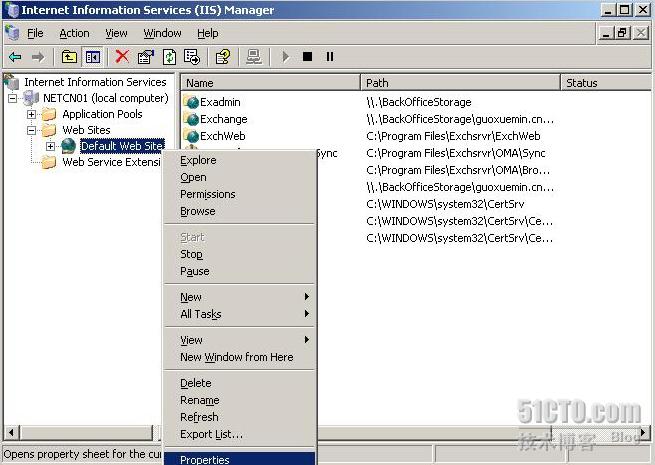Collapse the NETCN01 tree node

pyautogui.click(x=13, y=99)
